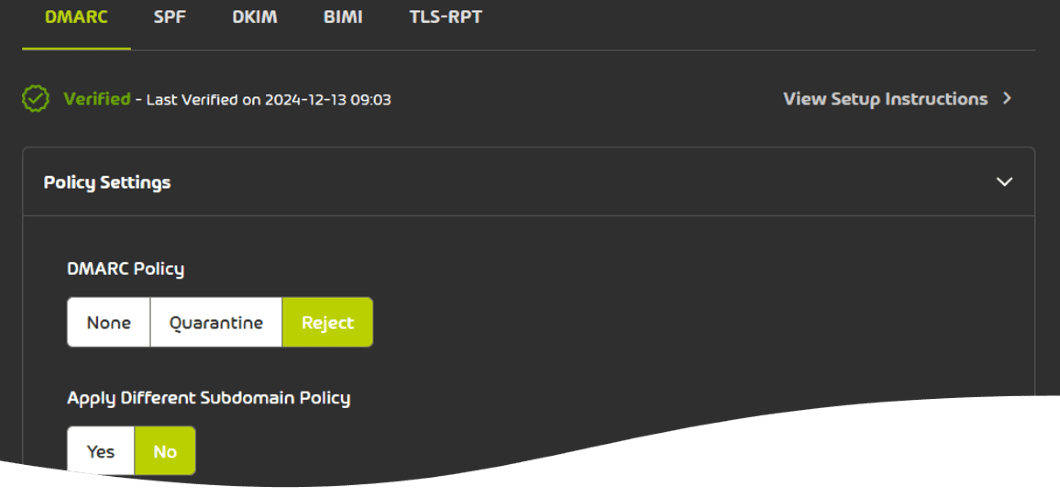Image resolution: width=1060 pixels, height=488 pixels.
Task: Go to the BIMI tab
Action: 343,17
